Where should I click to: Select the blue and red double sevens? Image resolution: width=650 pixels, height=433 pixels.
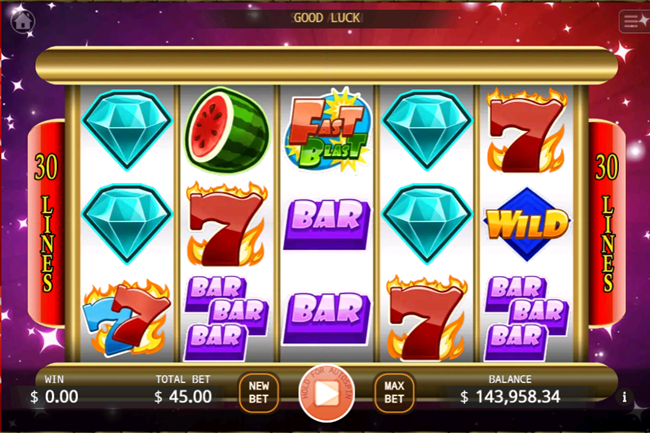126,318
